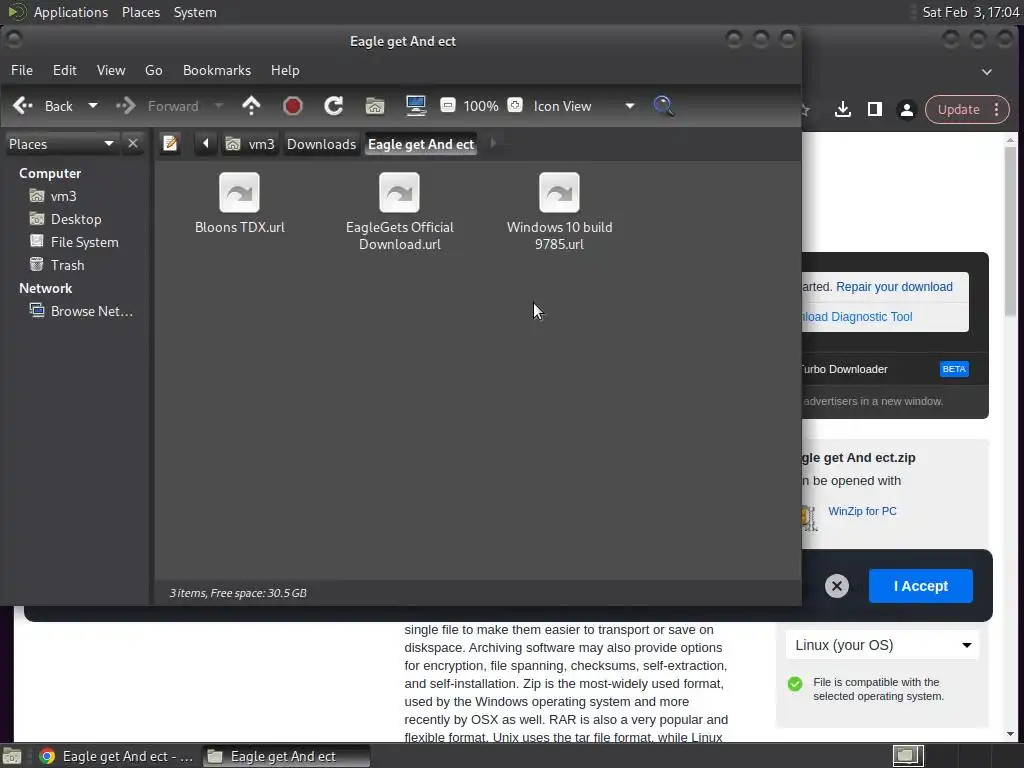
Task: Open the Chrome profile icon
Action: [906, 109]
